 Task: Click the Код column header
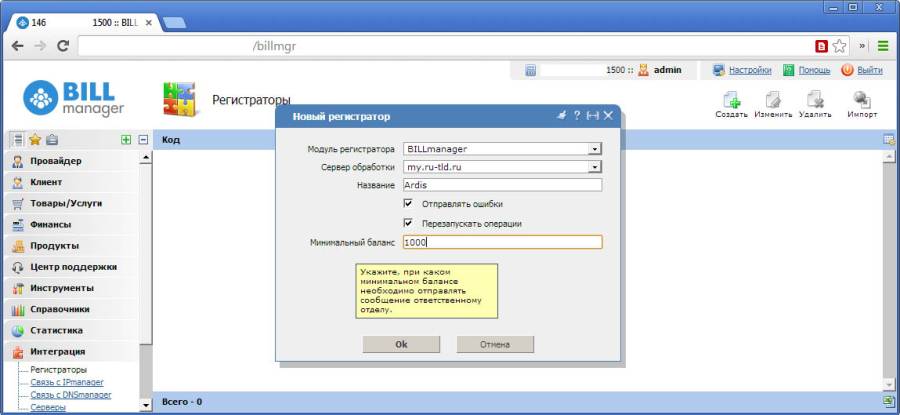171,139
